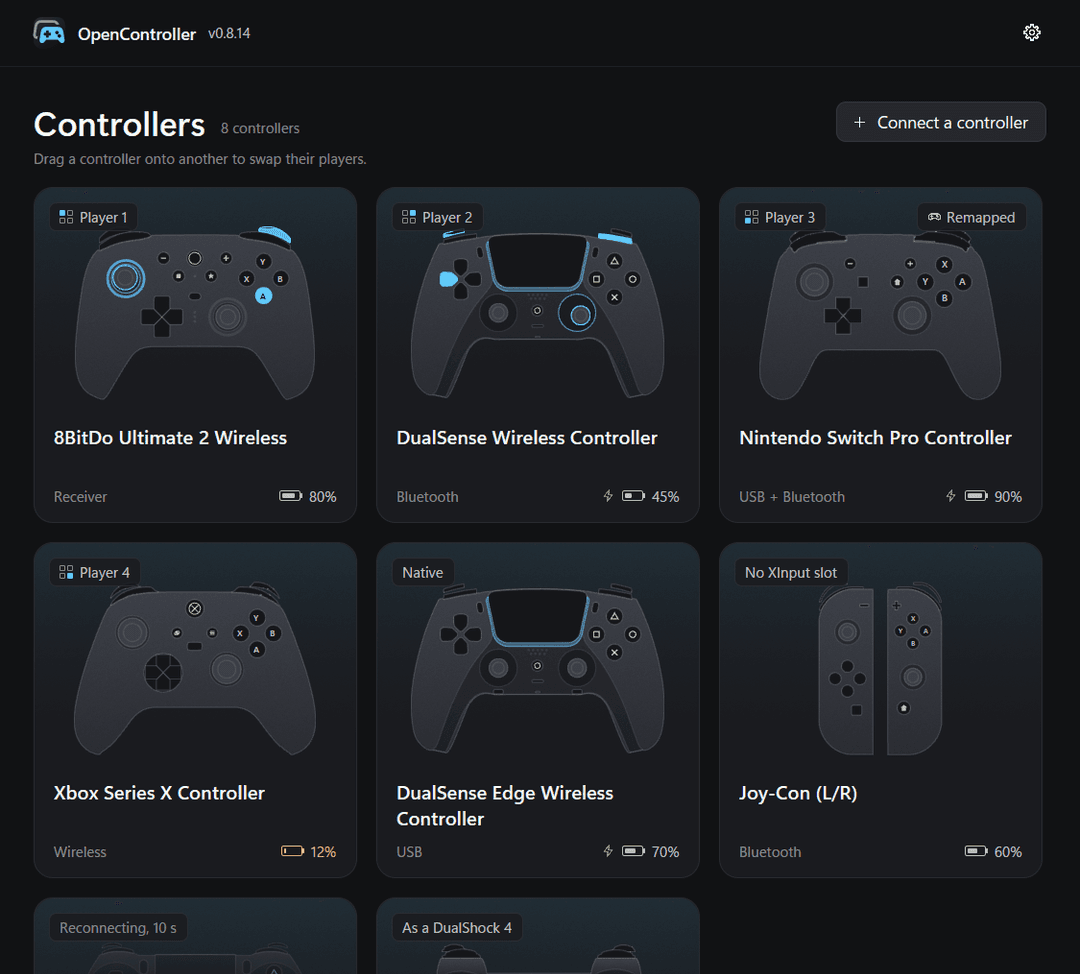1080x974 pixels.
Task: Click DualSense Wireless Controller battery icon at 45%
Action: click(633, 496)
